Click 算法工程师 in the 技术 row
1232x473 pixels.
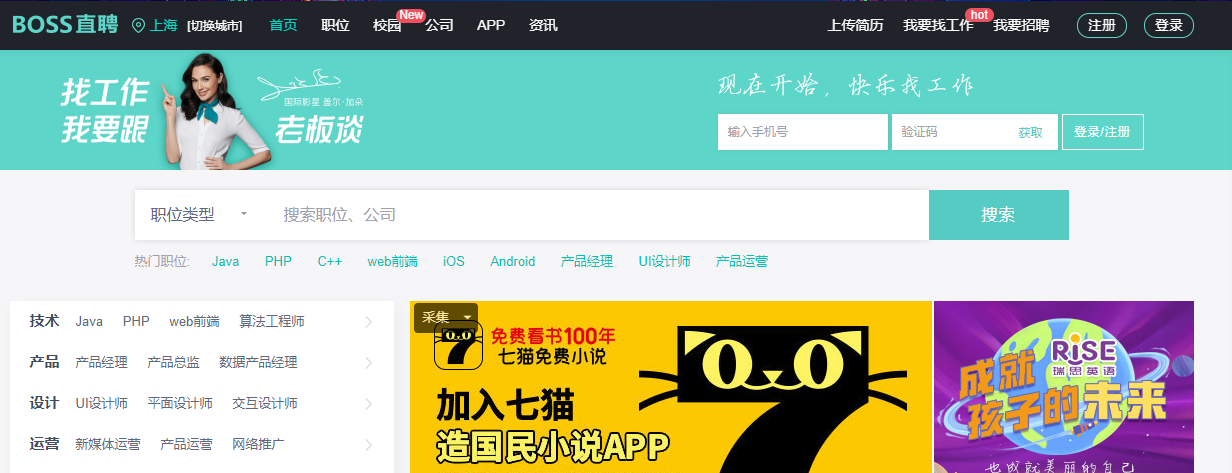[272, 322]
